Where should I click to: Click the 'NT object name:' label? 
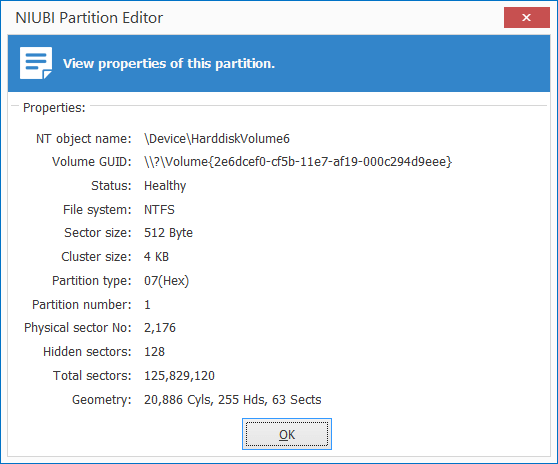pos(84,139)
